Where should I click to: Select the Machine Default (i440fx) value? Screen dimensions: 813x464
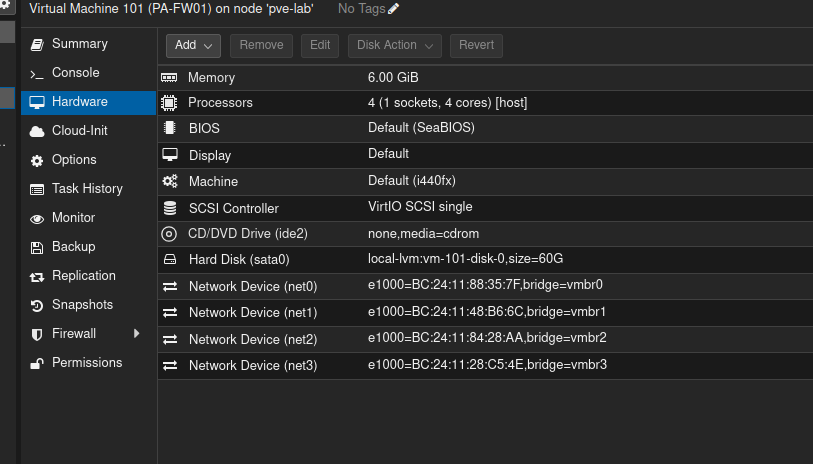pos(412,180)
